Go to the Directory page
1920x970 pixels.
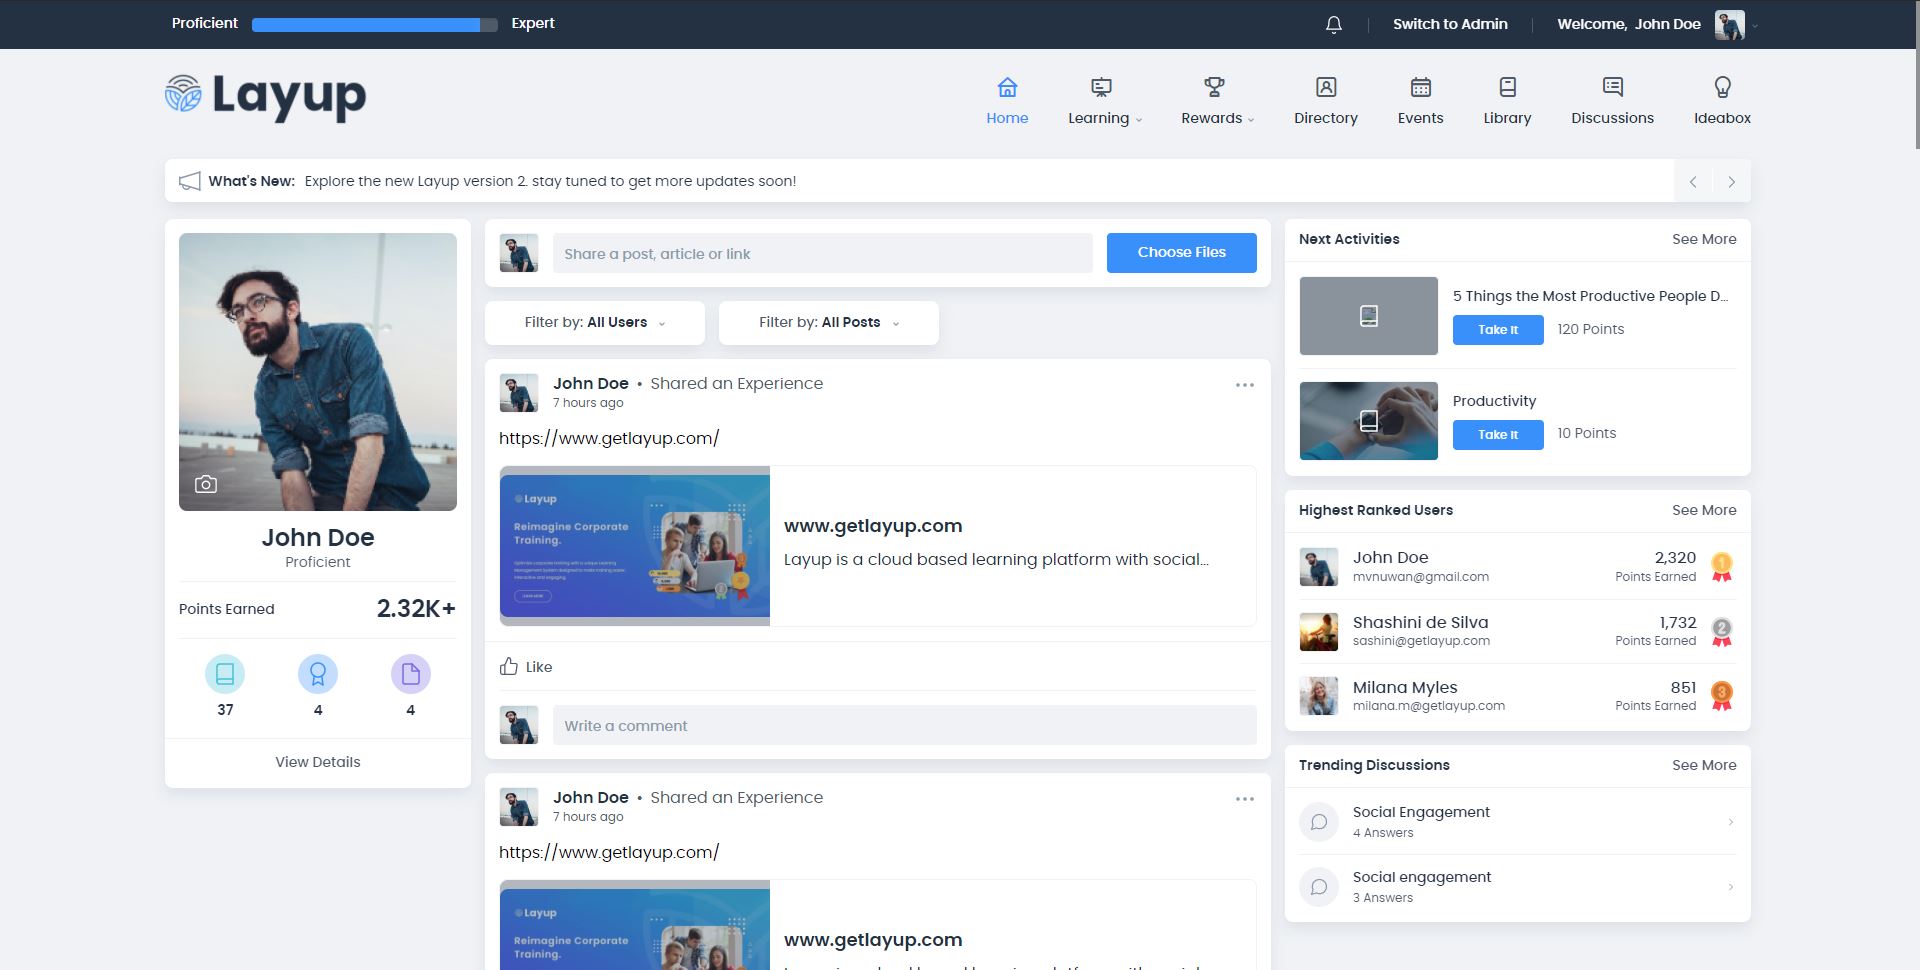pos(1325,101)
